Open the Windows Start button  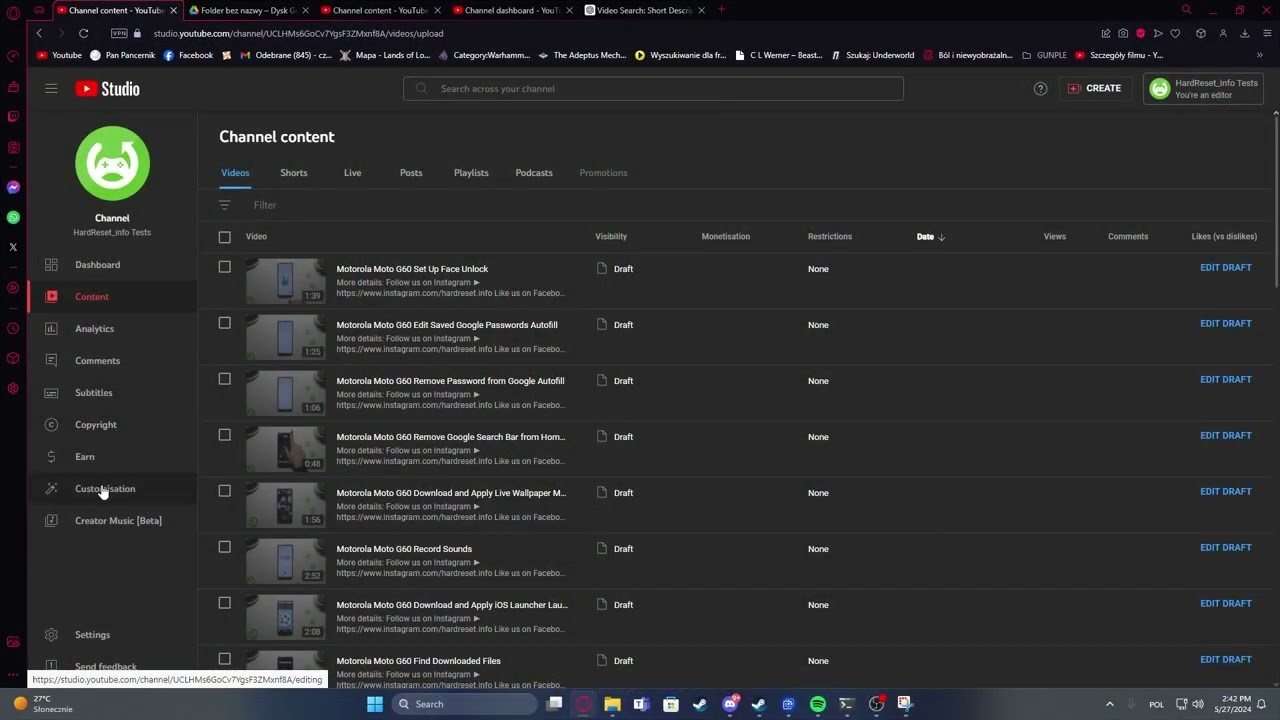pos(374,704)
